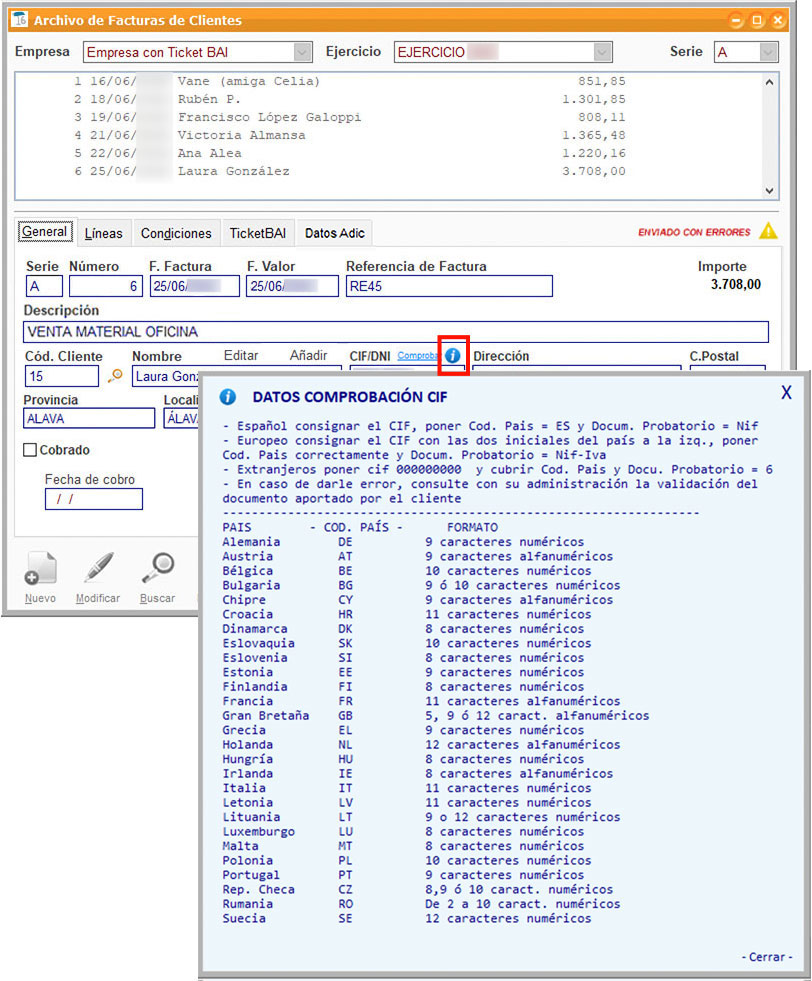Click the Referencia de Factura field
This screenshot has width=812, height=981.
click(449, 286)
